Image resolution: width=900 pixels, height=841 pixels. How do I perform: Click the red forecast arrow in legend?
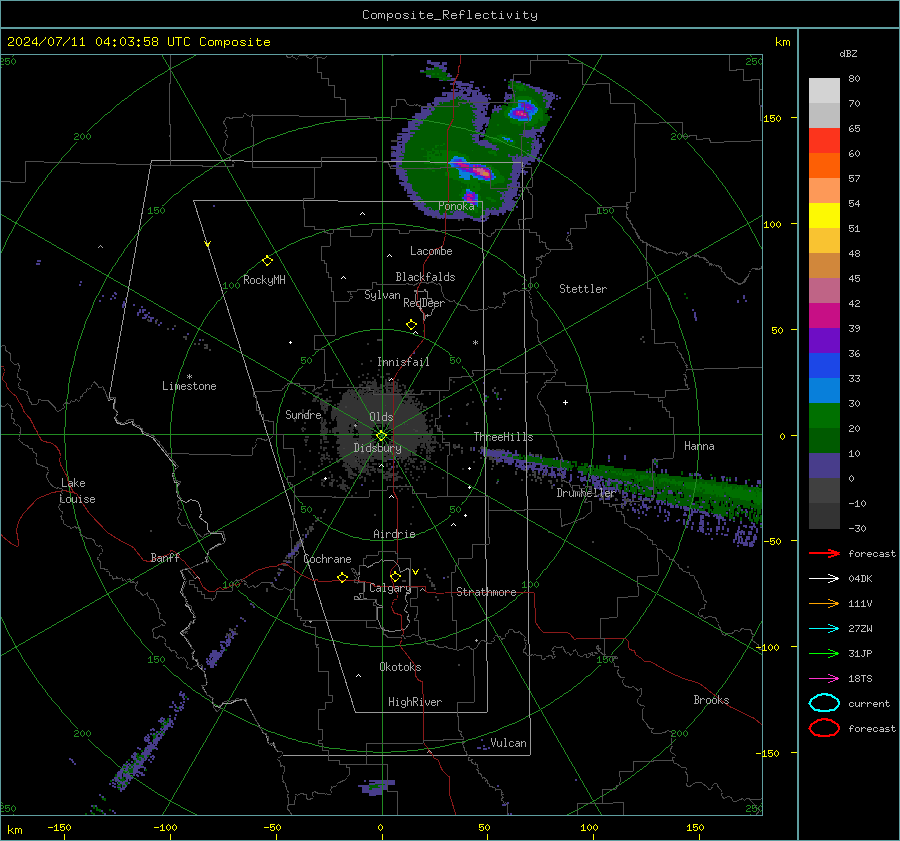tap(824, 553)
